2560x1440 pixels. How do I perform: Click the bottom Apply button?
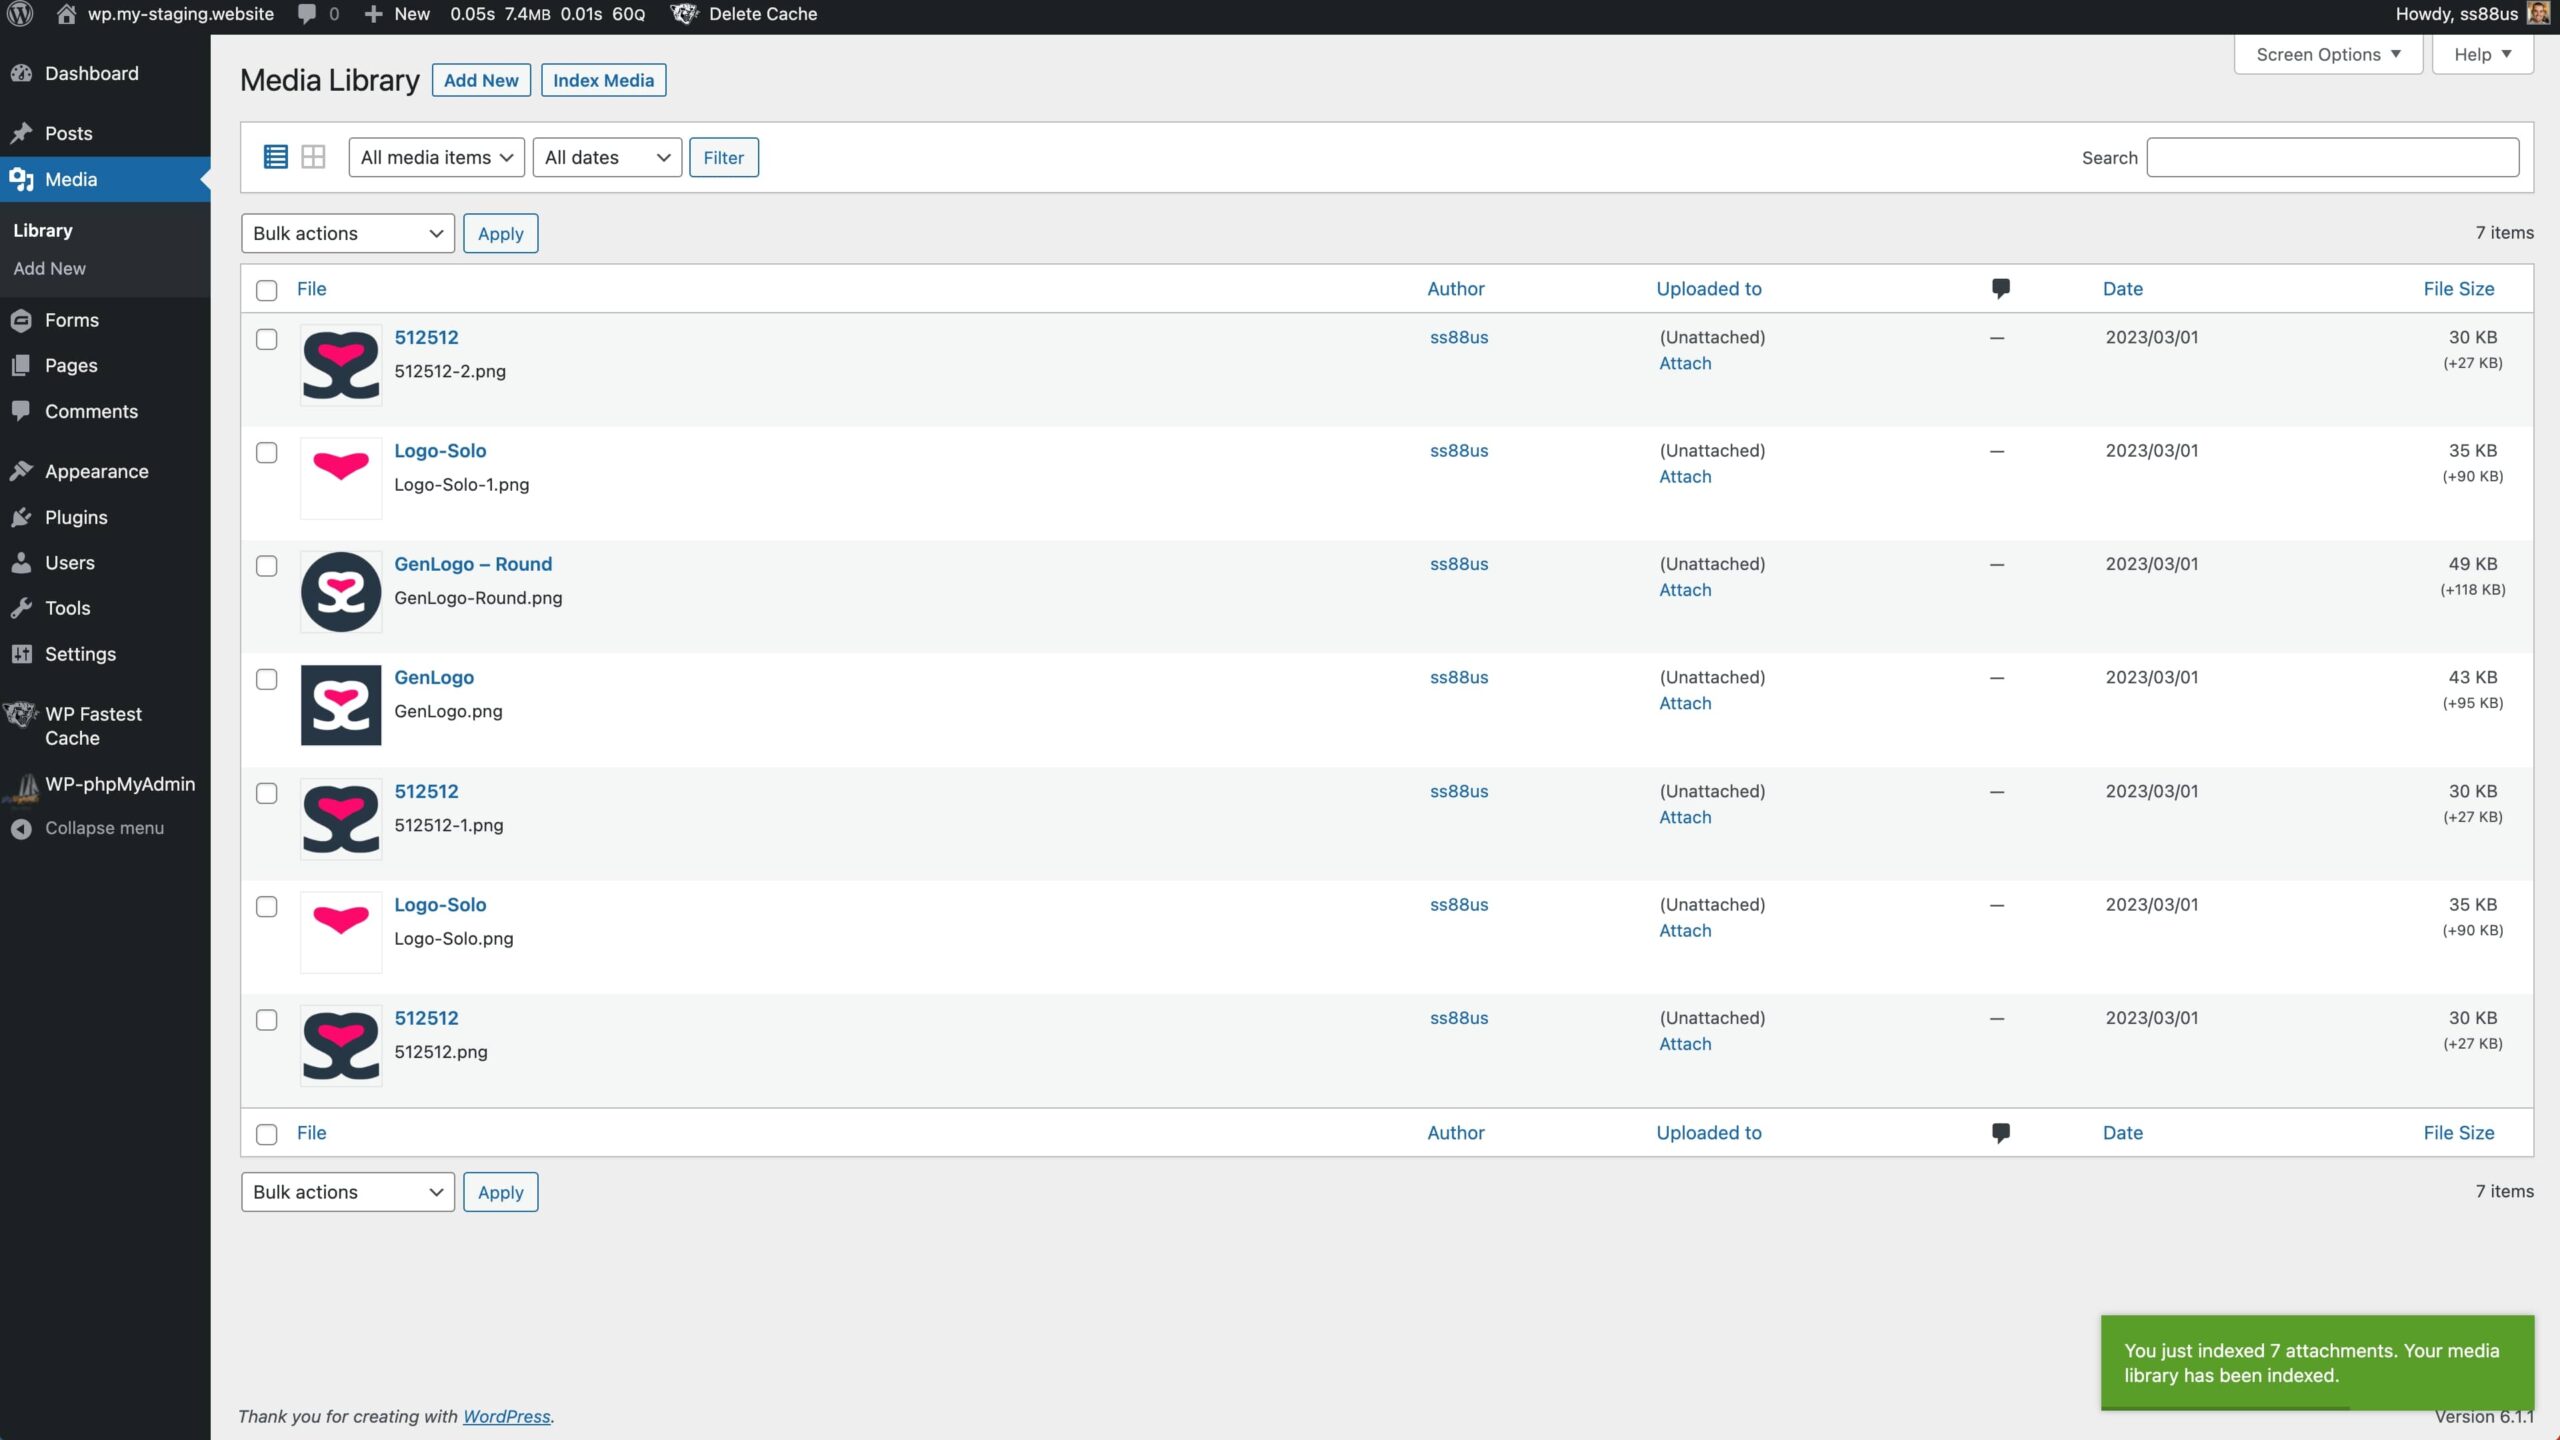pyautogui.click(x=500, y=1192)
